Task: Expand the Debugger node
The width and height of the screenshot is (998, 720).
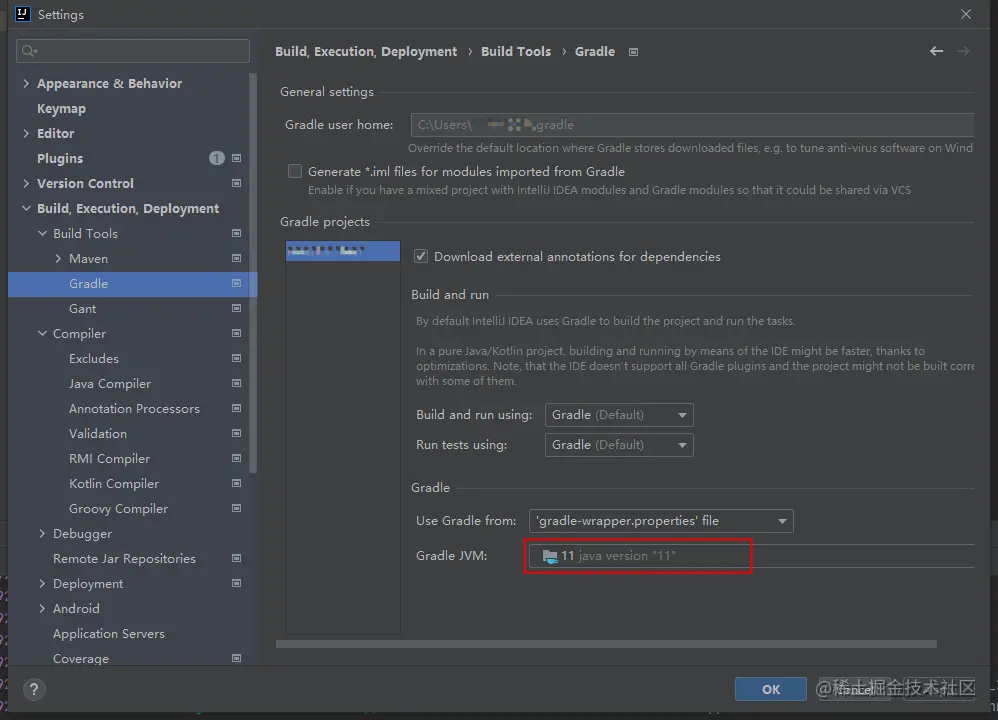Action: click(42, 533)
